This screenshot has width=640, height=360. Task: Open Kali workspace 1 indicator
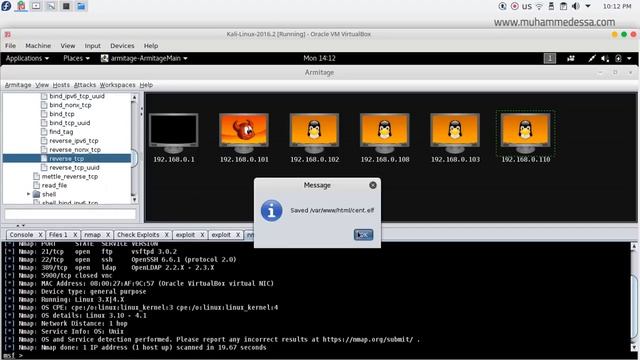click(x=550, y=58)
